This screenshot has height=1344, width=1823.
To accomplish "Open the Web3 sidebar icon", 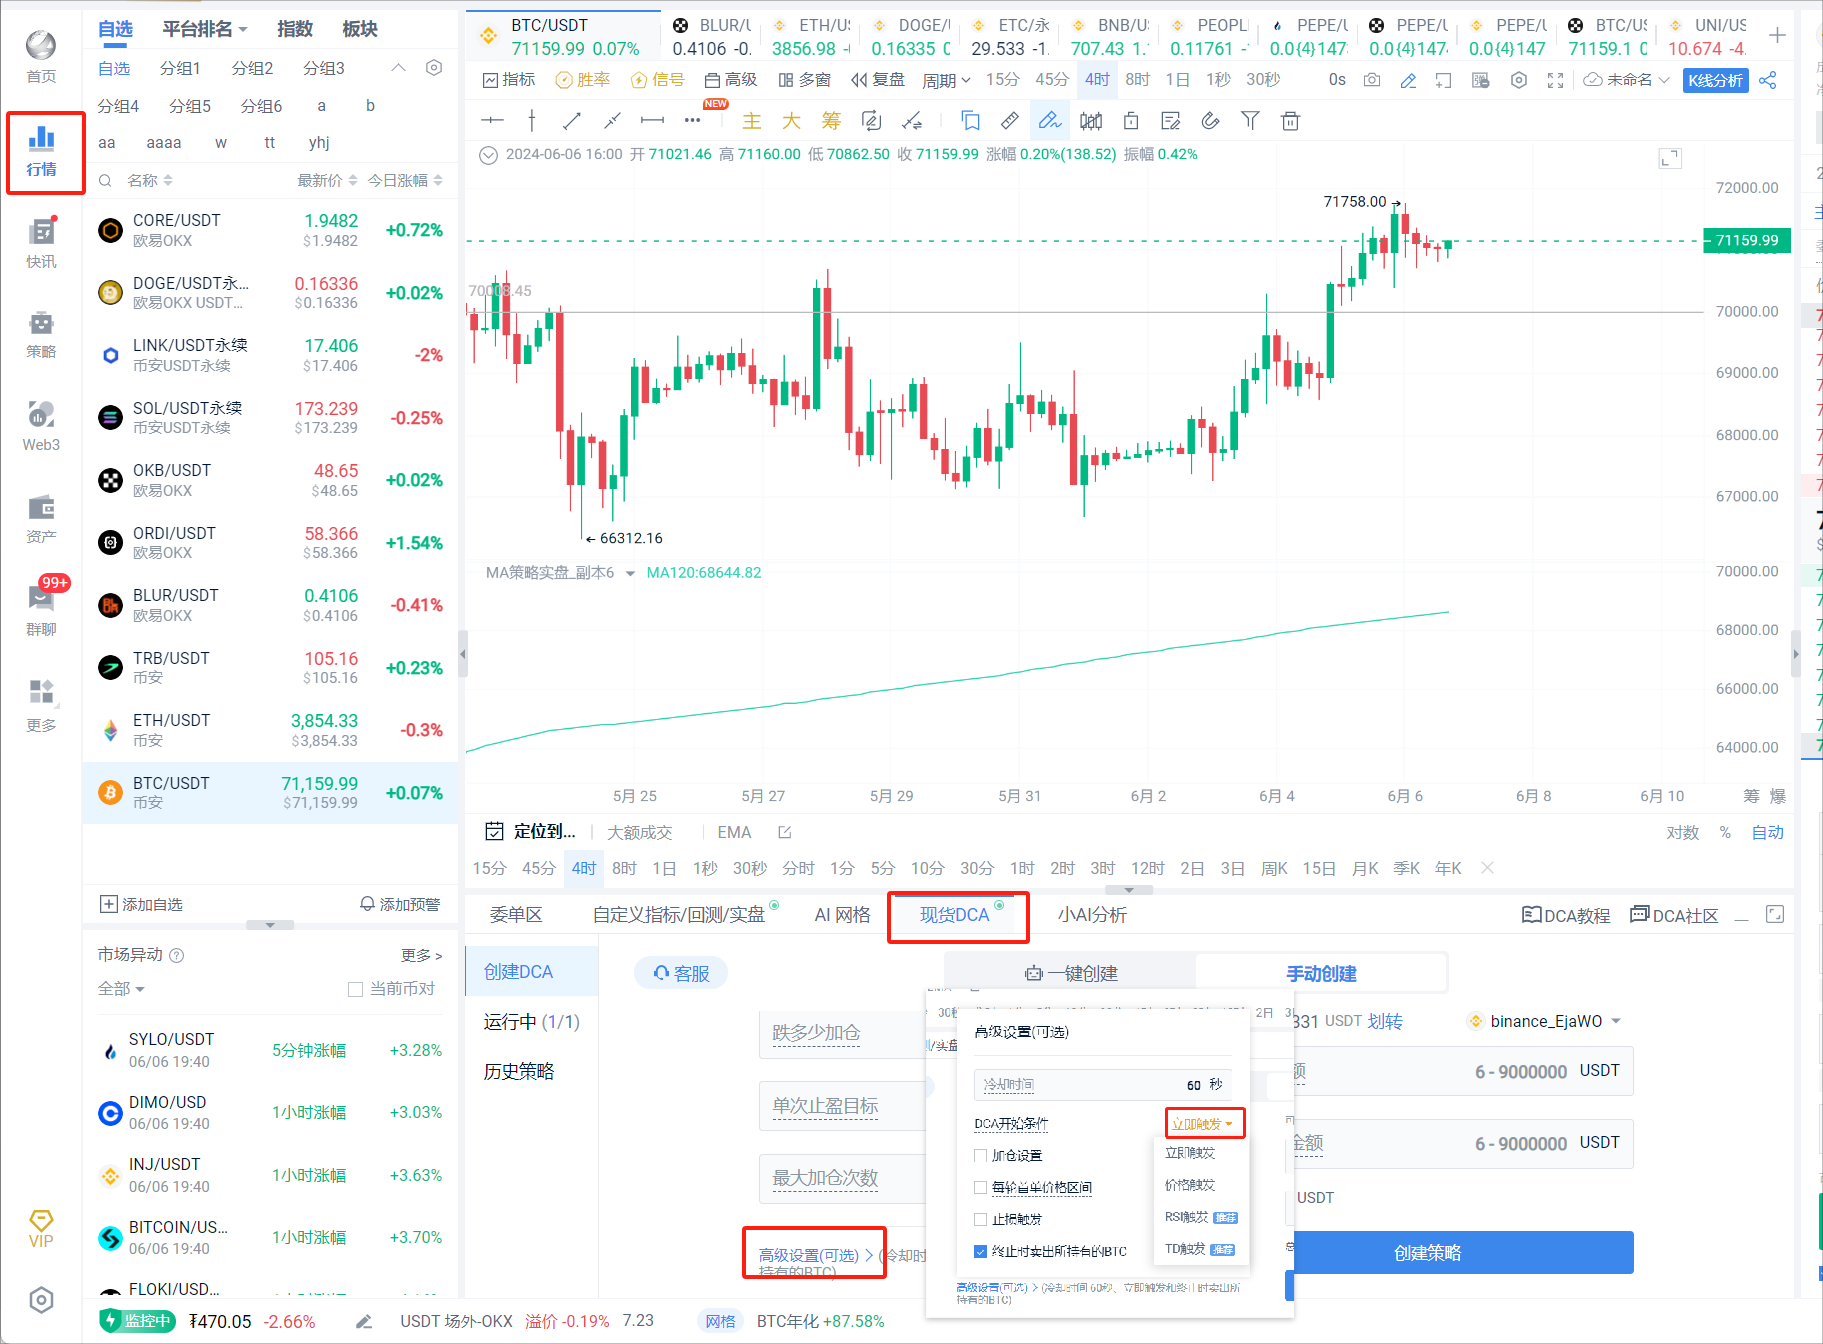I will (41, 426).
